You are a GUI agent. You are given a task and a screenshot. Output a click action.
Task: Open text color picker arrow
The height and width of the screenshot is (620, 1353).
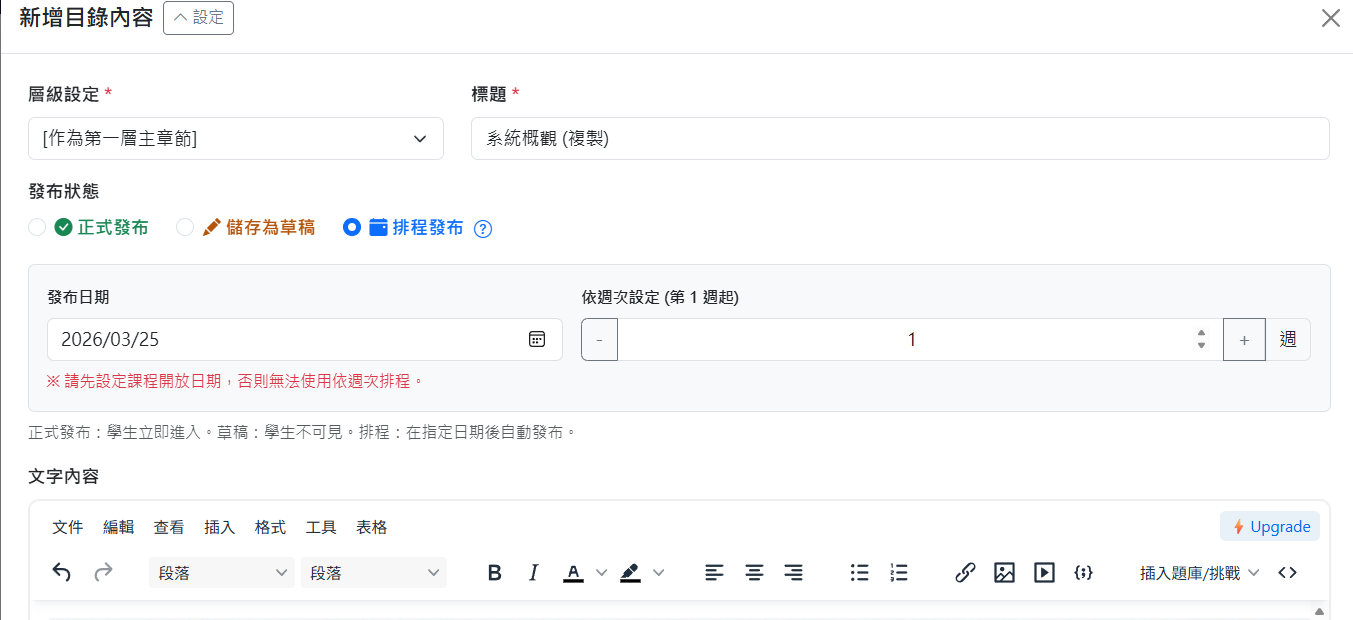(601, 573)
